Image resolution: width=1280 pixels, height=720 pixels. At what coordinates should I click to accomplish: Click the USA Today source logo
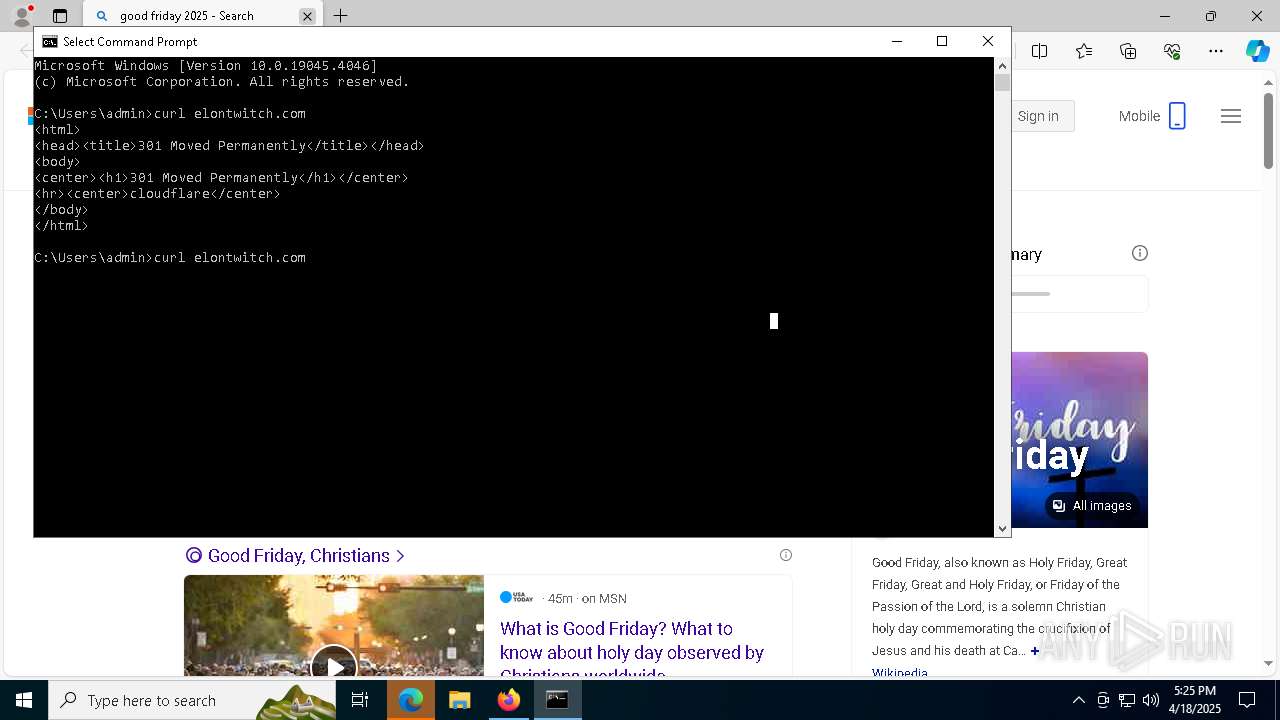point(517,598)
